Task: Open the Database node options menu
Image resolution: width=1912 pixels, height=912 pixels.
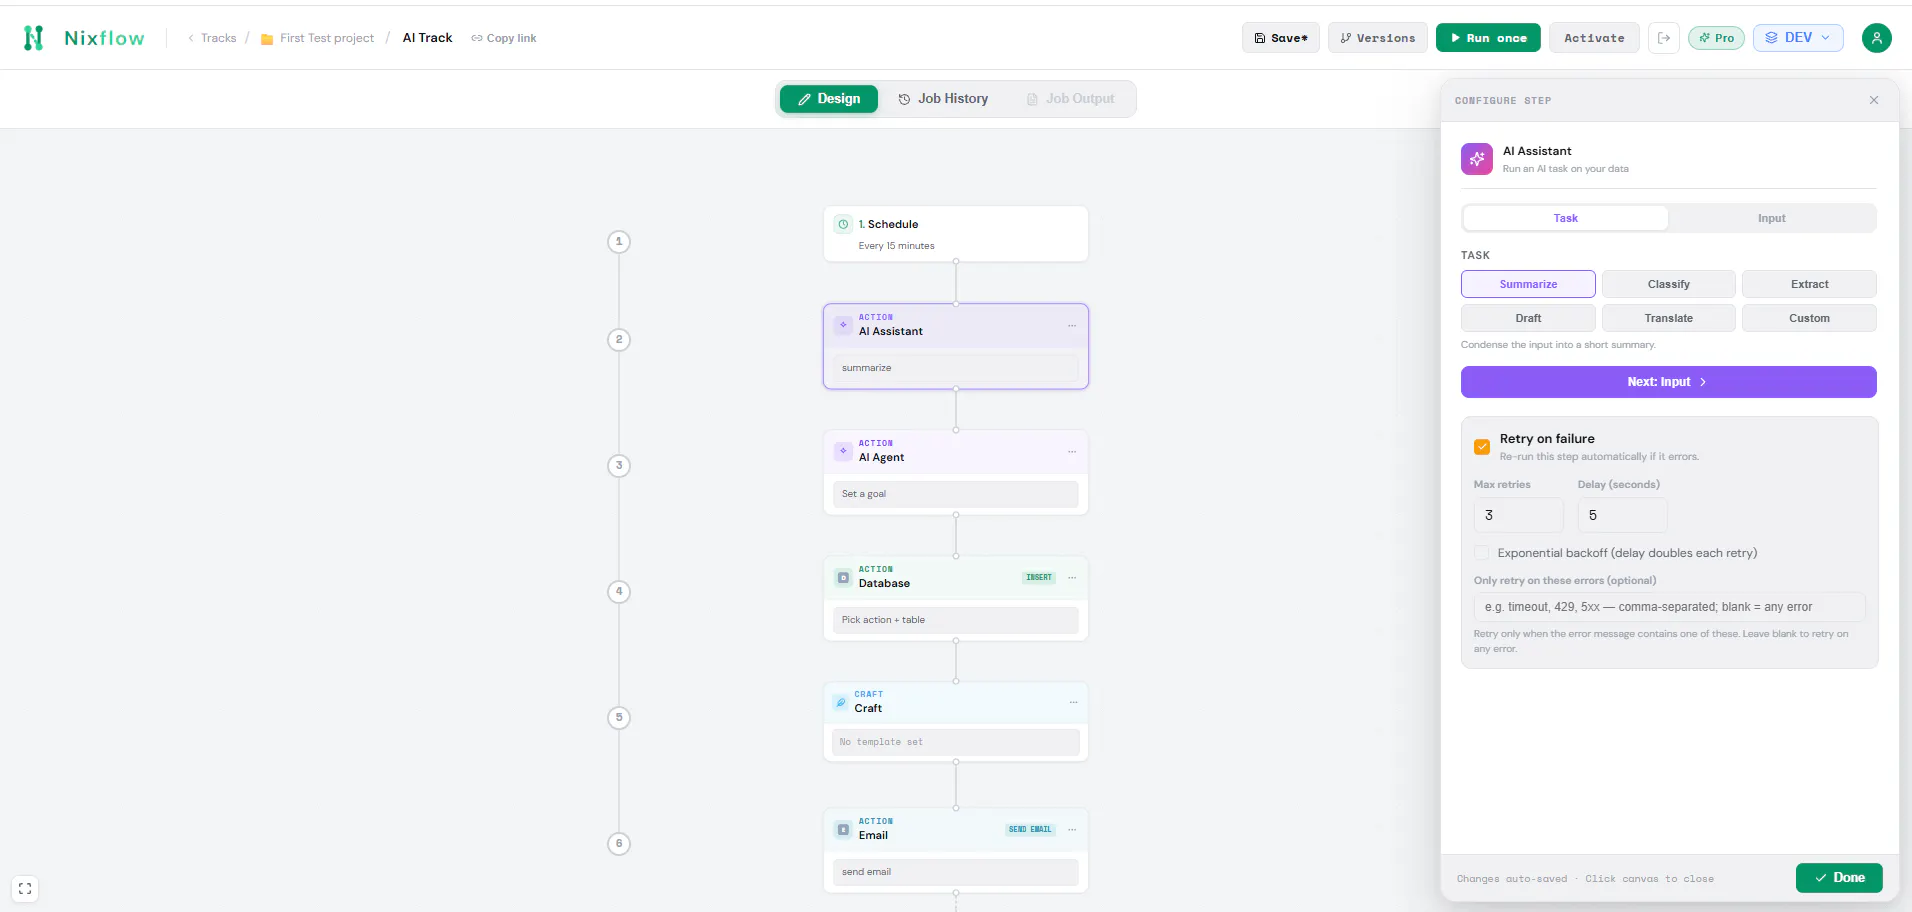Action: 1072,577
